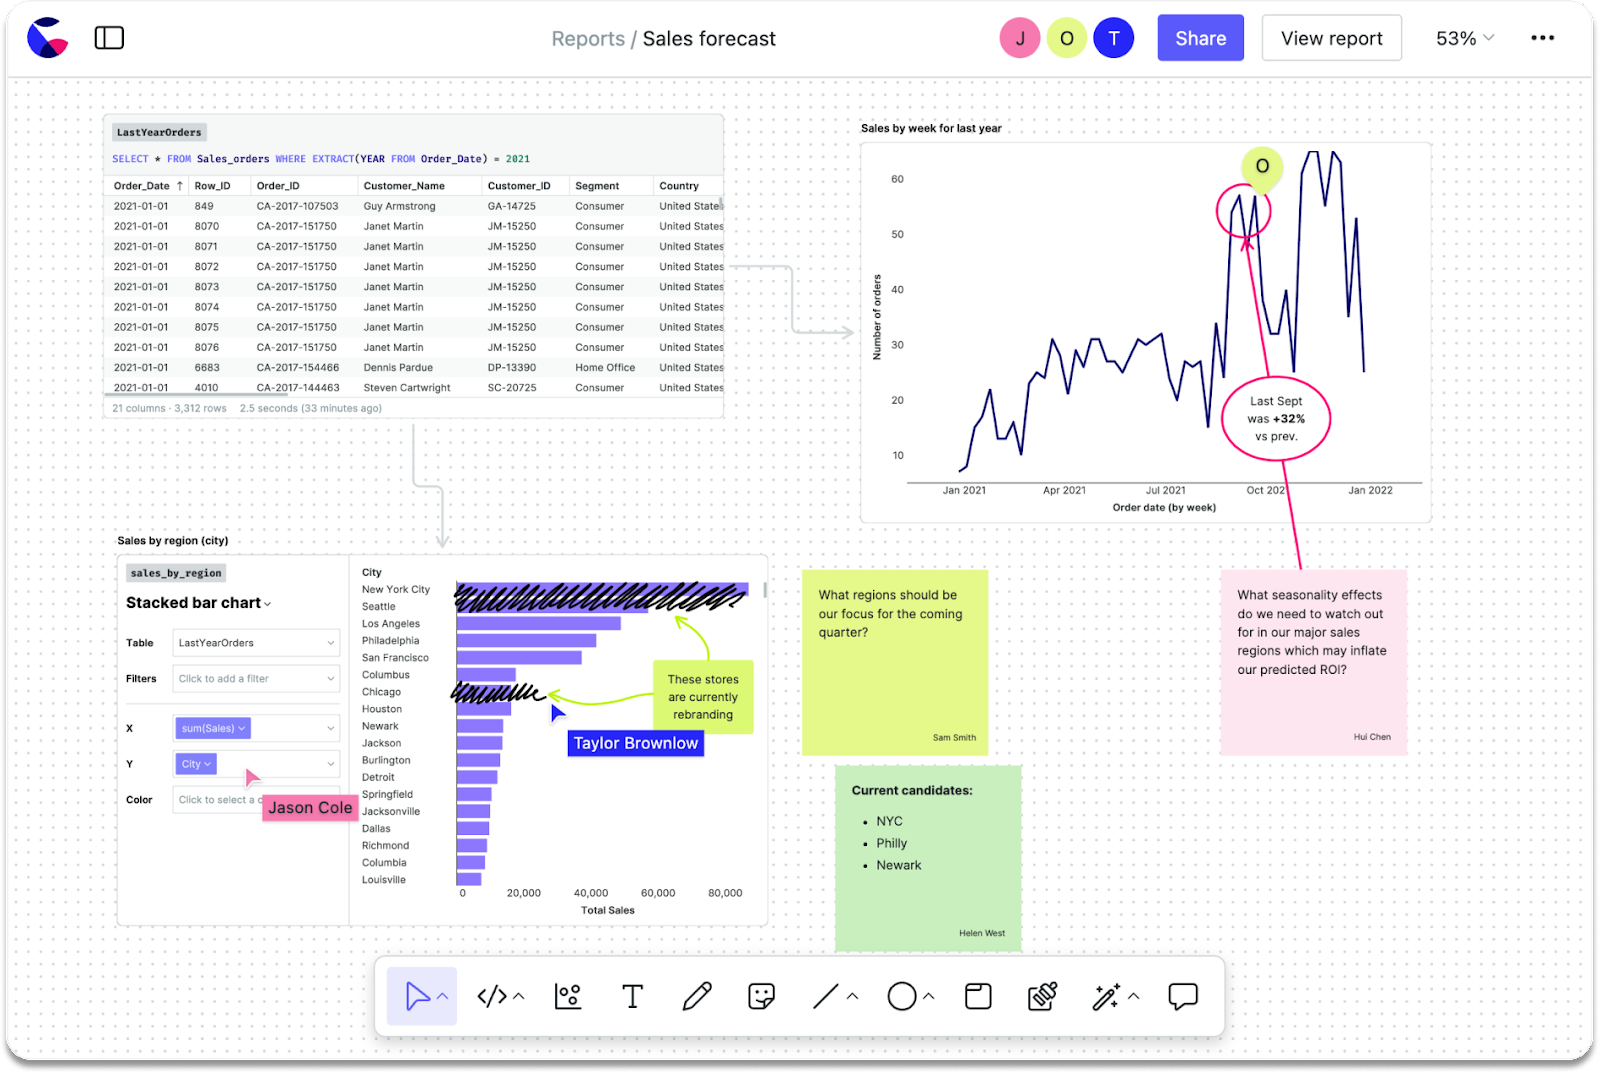Click 'These stores are currently rebranding' note
Viewport: 1600px width, 1073px height.
tap(703, 697)
